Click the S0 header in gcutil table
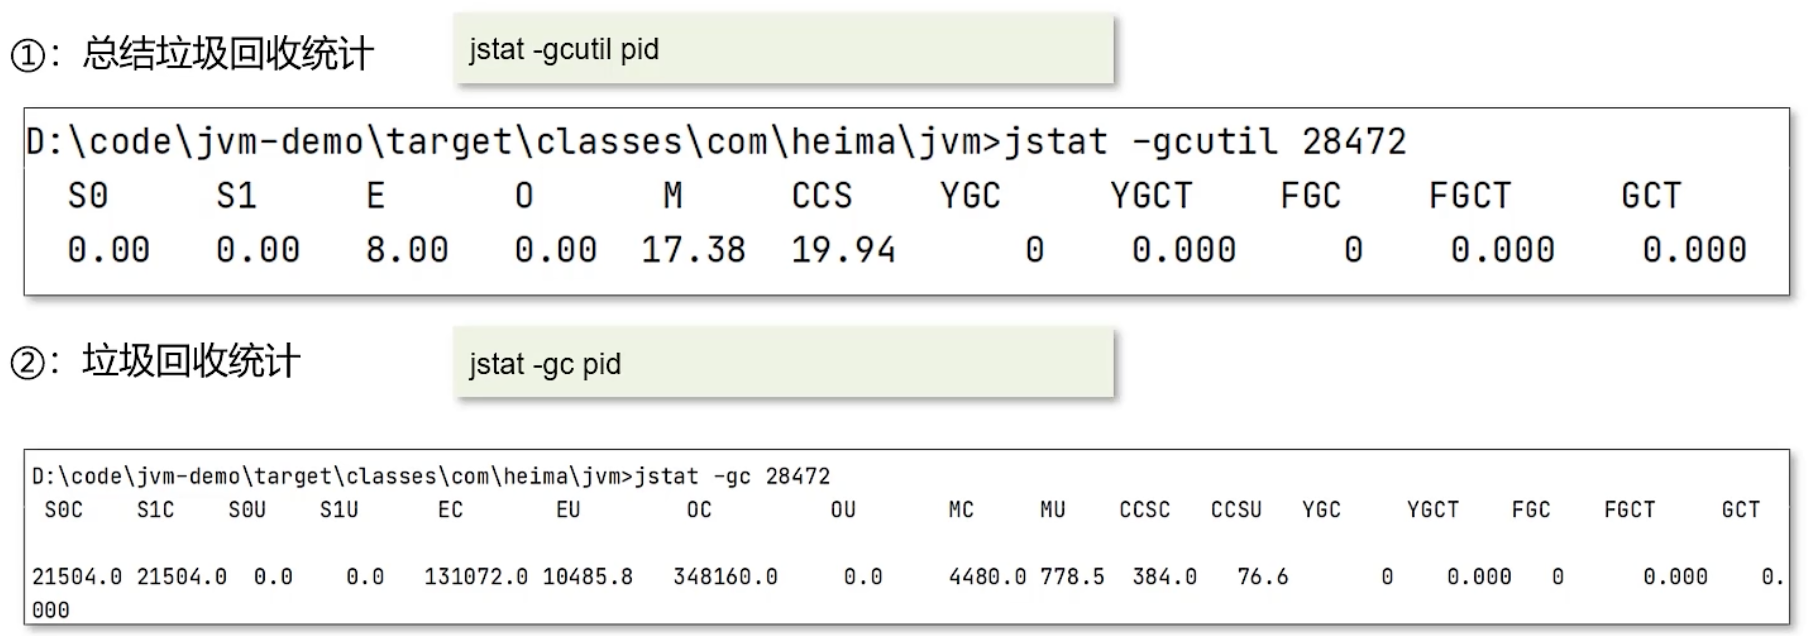This screenshot has width=1810, height=636. tap(88, 195)
